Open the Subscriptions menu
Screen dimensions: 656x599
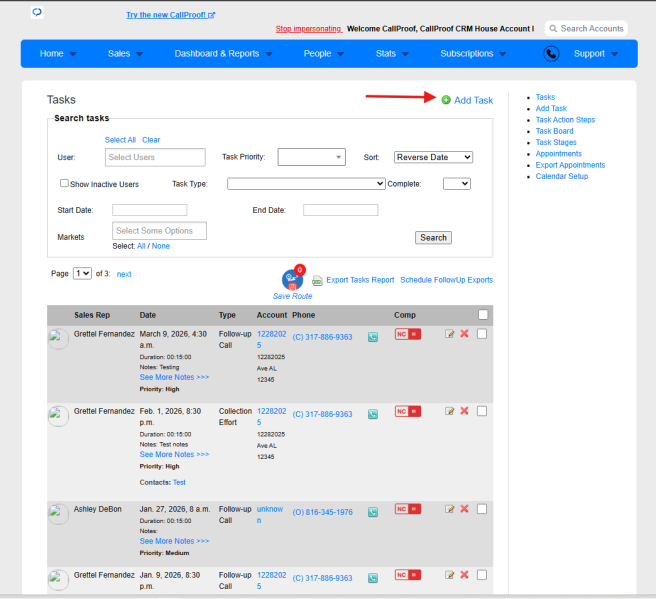coord(473,54)
